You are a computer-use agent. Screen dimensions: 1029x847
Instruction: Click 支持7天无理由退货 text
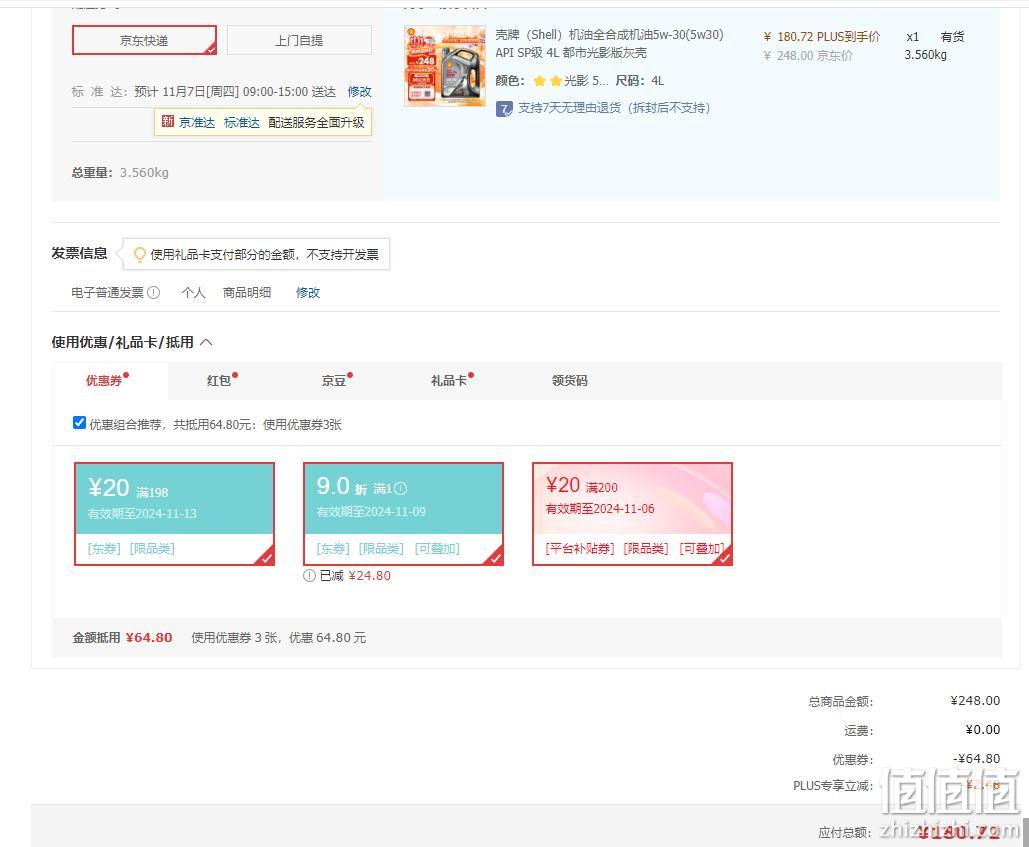[614, 108]
